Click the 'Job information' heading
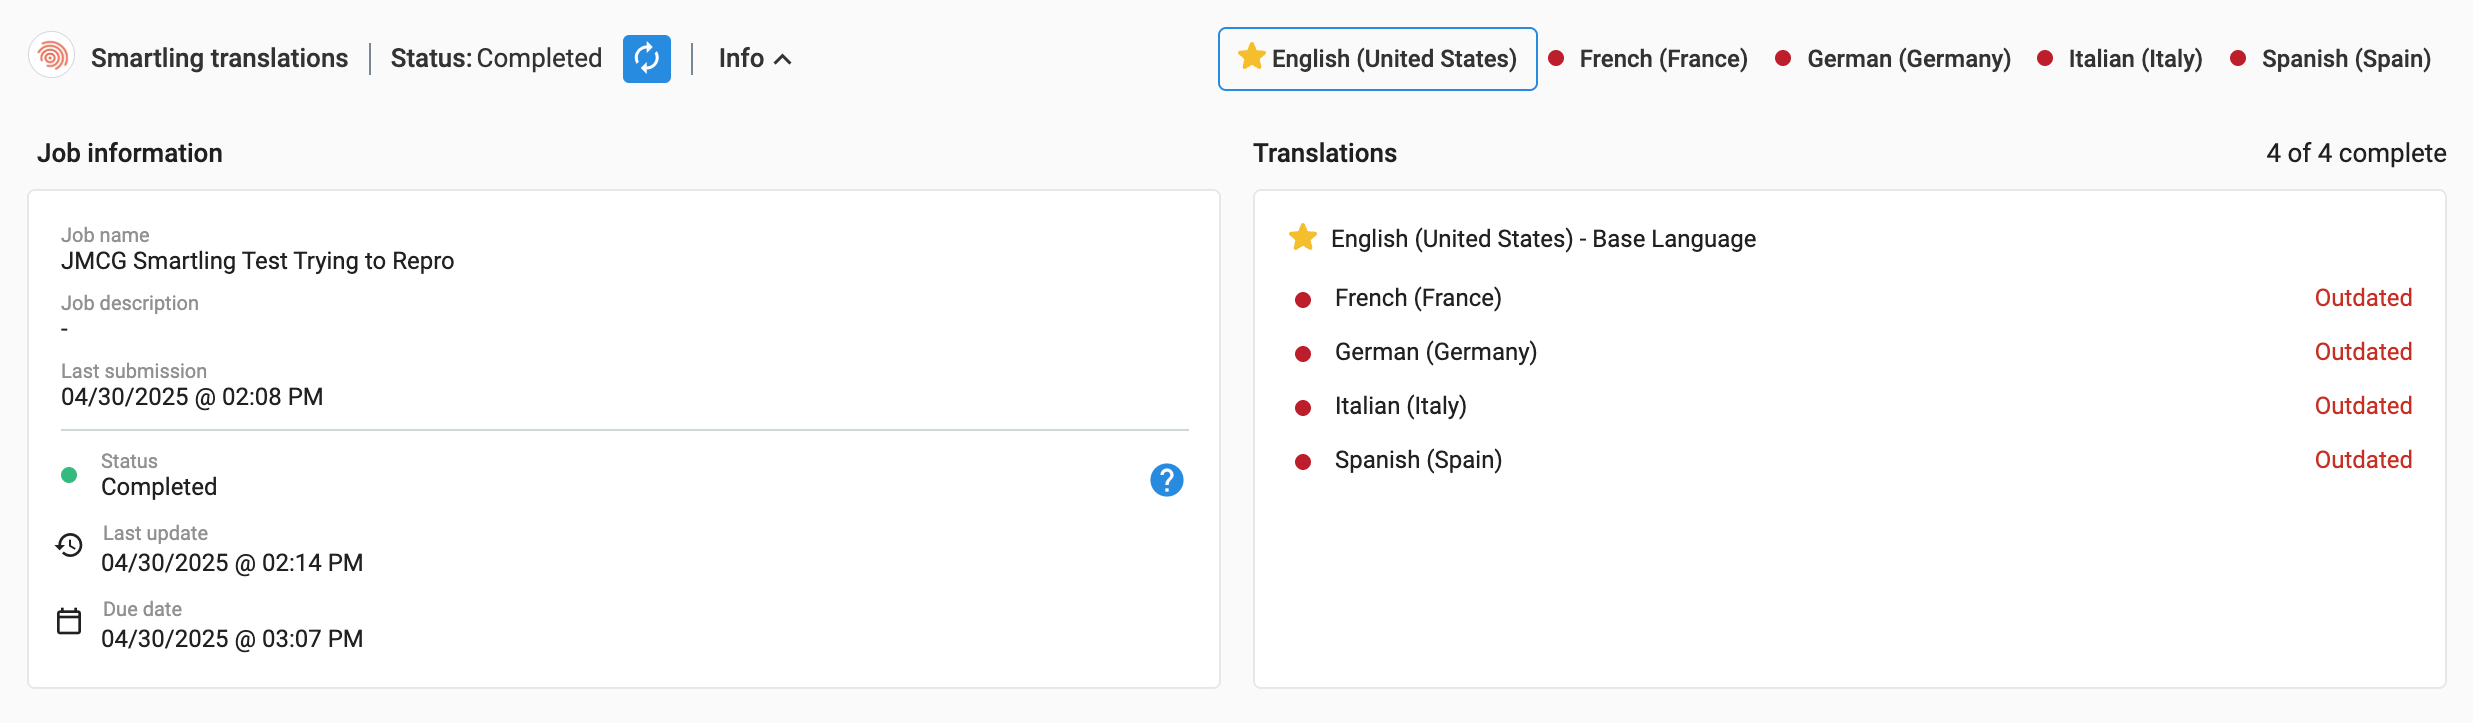 coord(130,153)
